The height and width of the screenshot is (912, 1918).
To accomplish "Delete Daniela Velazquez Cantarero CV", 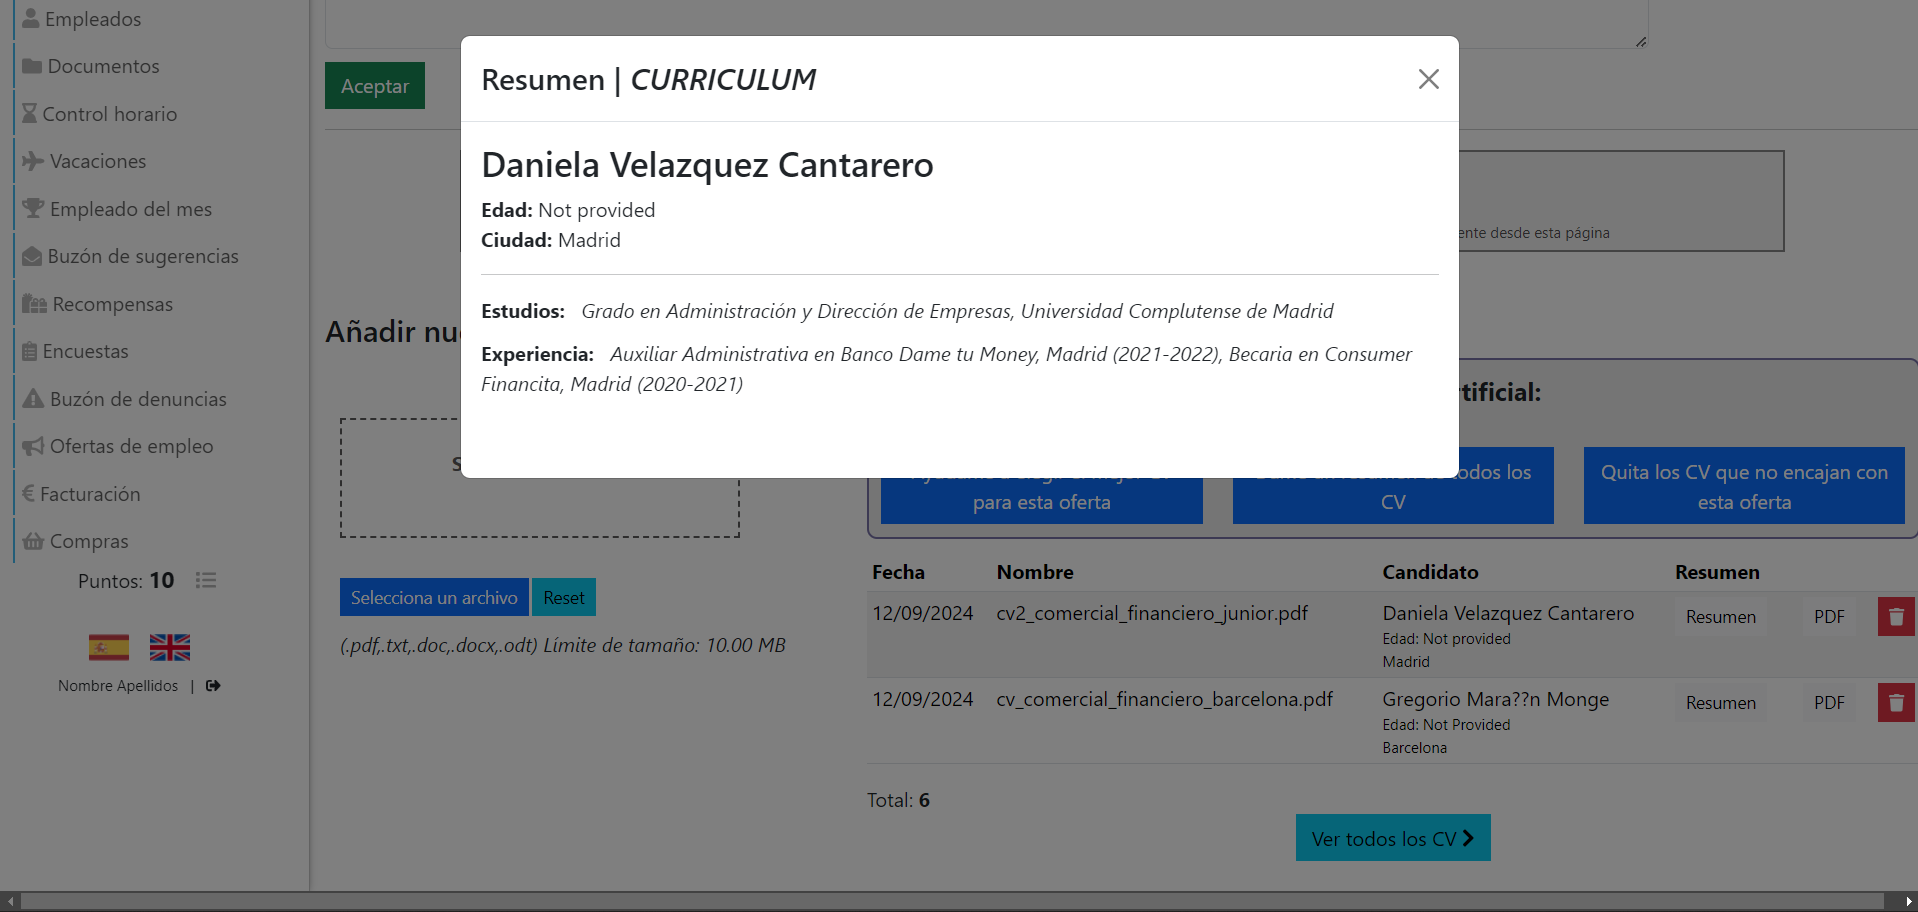I will pyautogui.click(x=1896, y=617).
